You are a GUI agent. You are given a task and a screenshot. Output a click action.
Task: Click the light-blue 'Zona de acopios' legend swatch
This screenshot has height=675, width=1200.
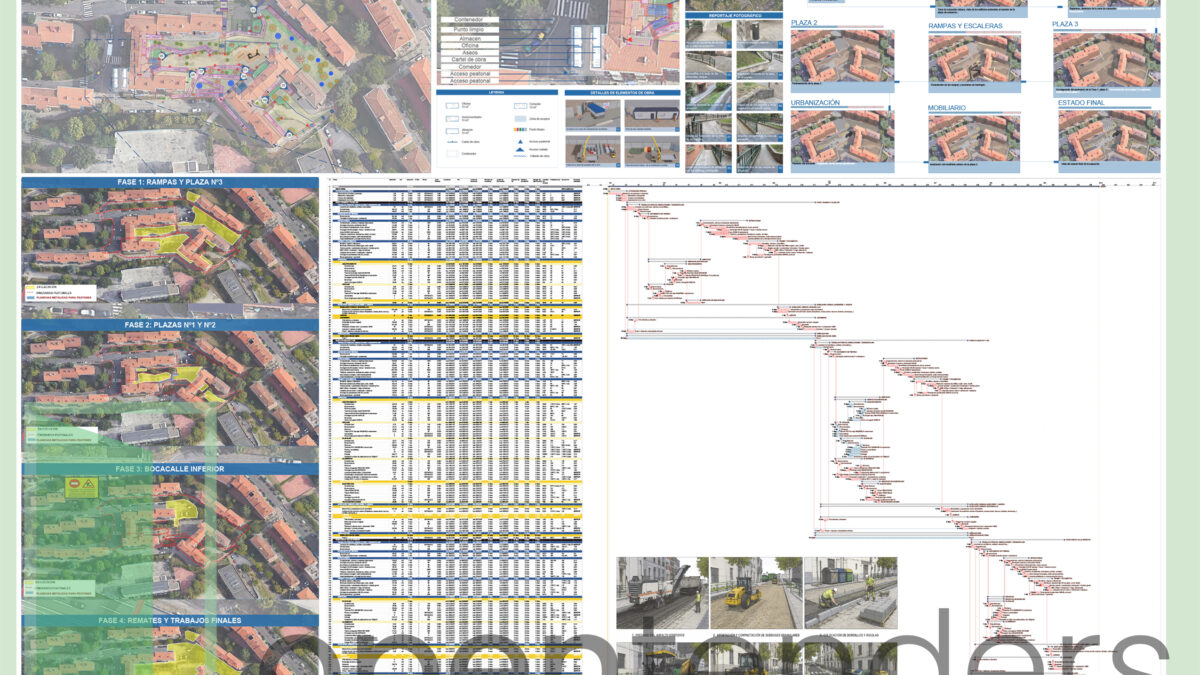pos(520,117)
